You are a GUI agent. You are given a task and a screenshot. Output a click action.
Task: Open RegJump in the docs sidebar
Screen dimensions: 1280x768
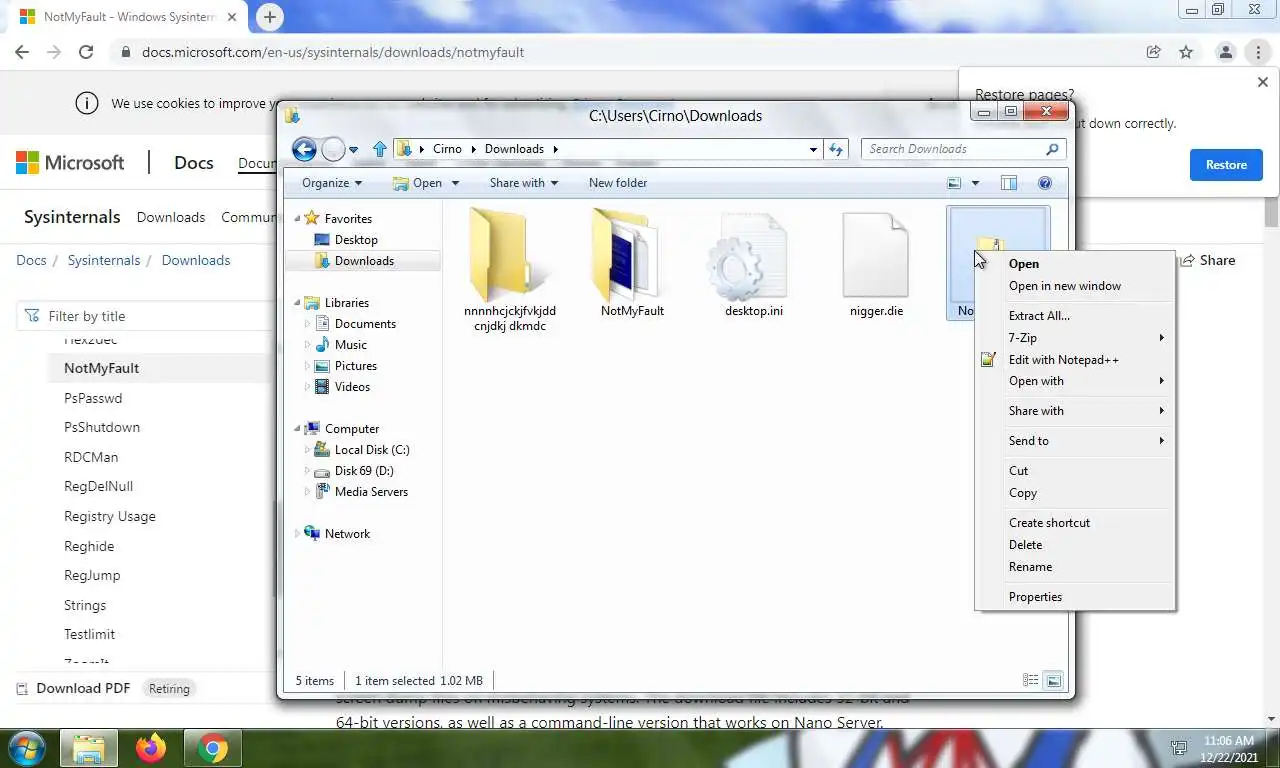click(92, 575)
